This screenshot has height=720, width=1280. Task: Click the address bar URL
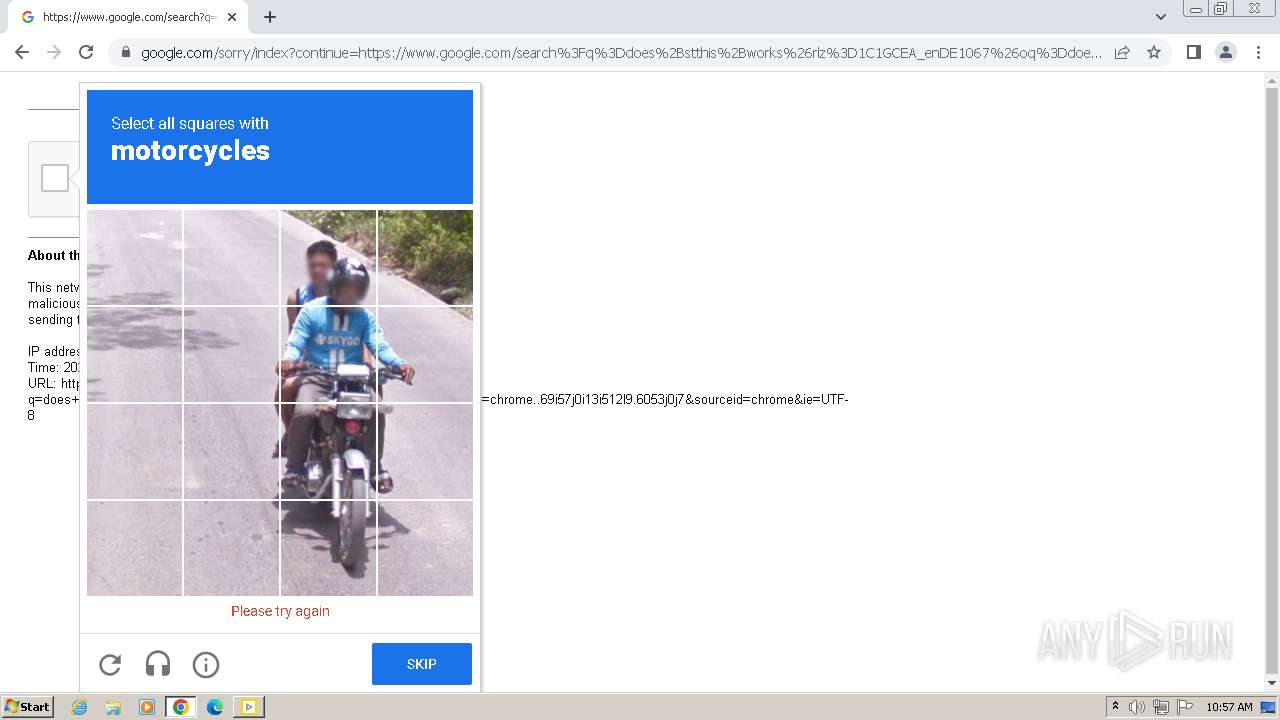point(620,53)
